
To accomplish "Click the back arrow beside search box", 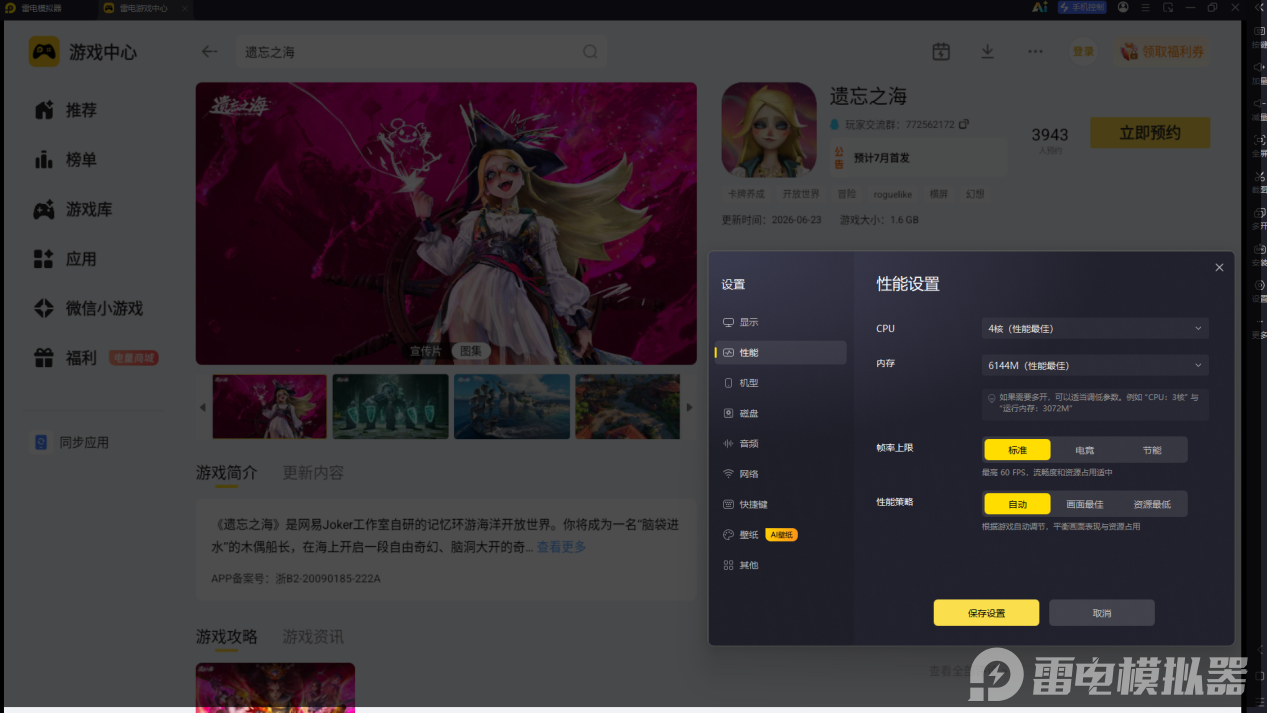I will pos(209,52).
